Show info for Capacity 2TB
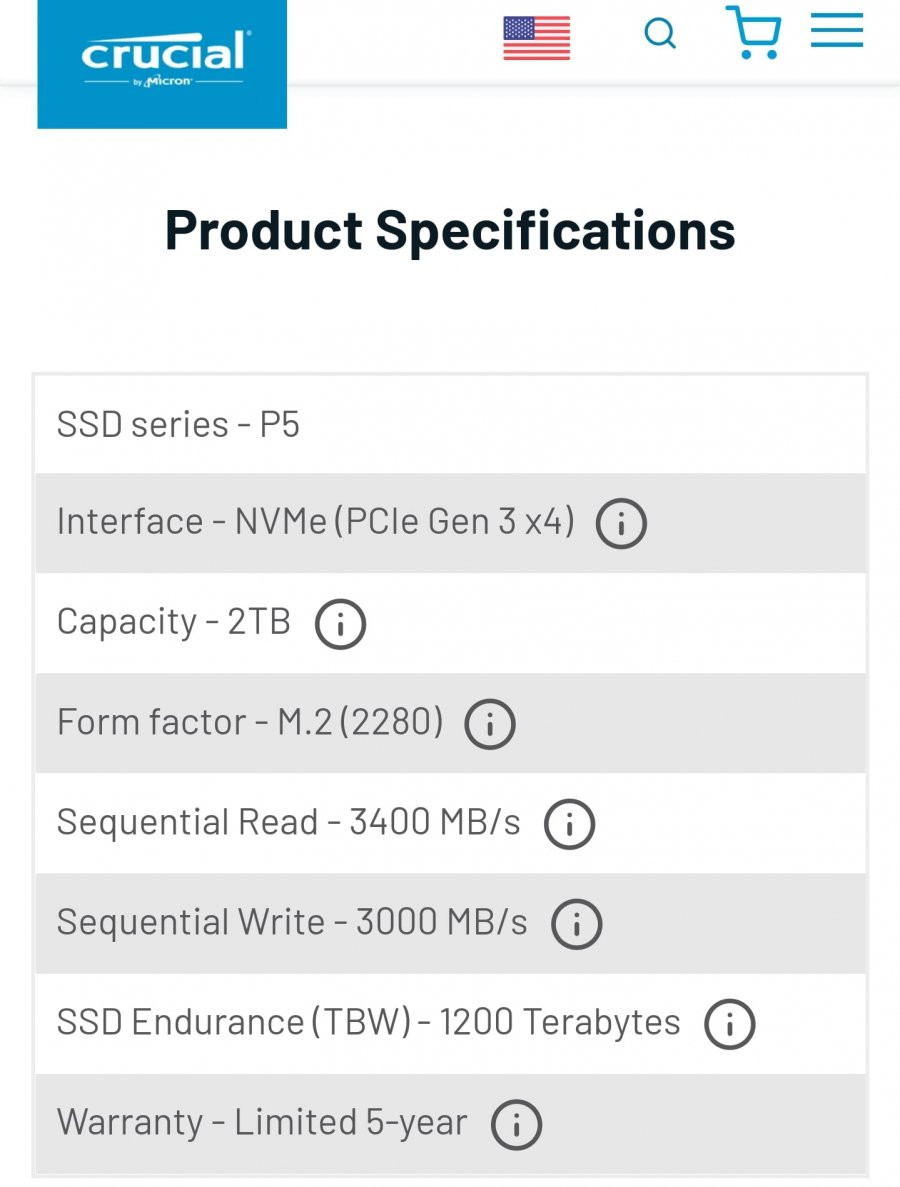 [341, 624]
